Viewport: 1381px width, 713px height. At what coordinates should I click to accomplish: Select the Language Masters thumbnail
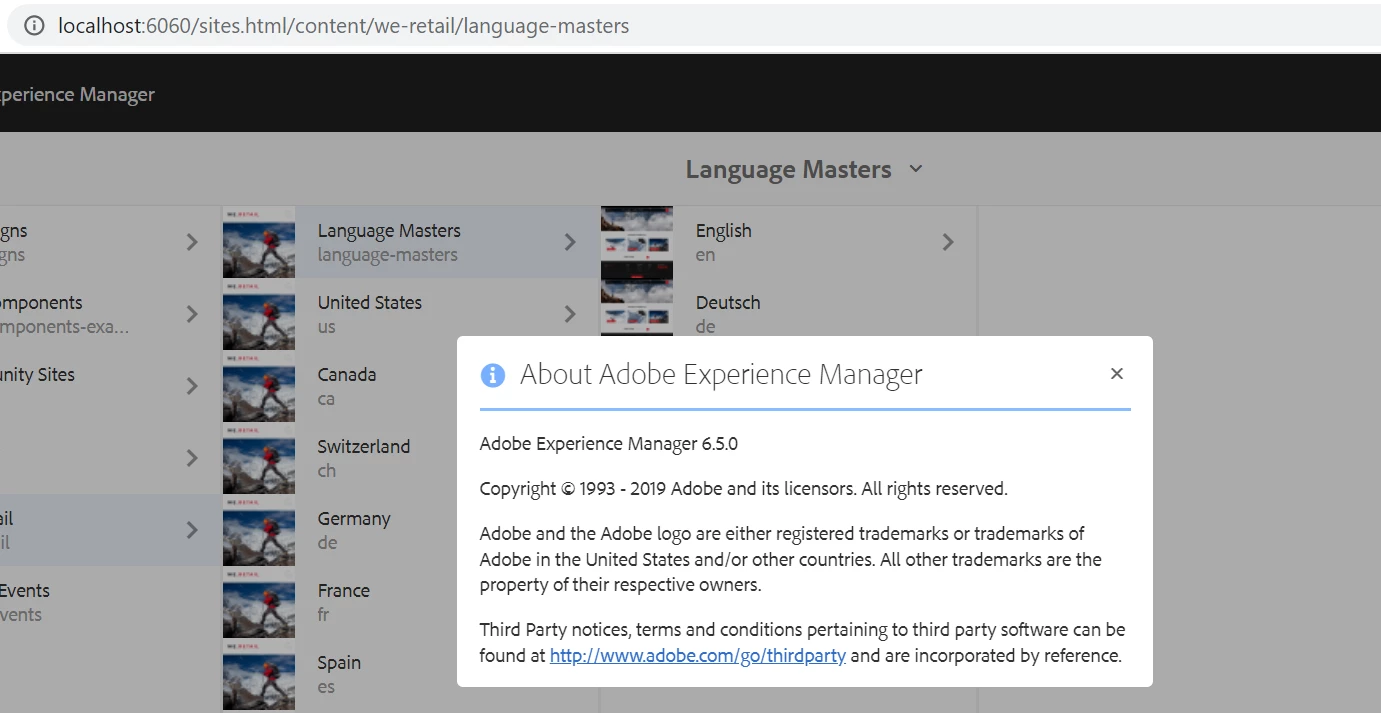point(259,242)
